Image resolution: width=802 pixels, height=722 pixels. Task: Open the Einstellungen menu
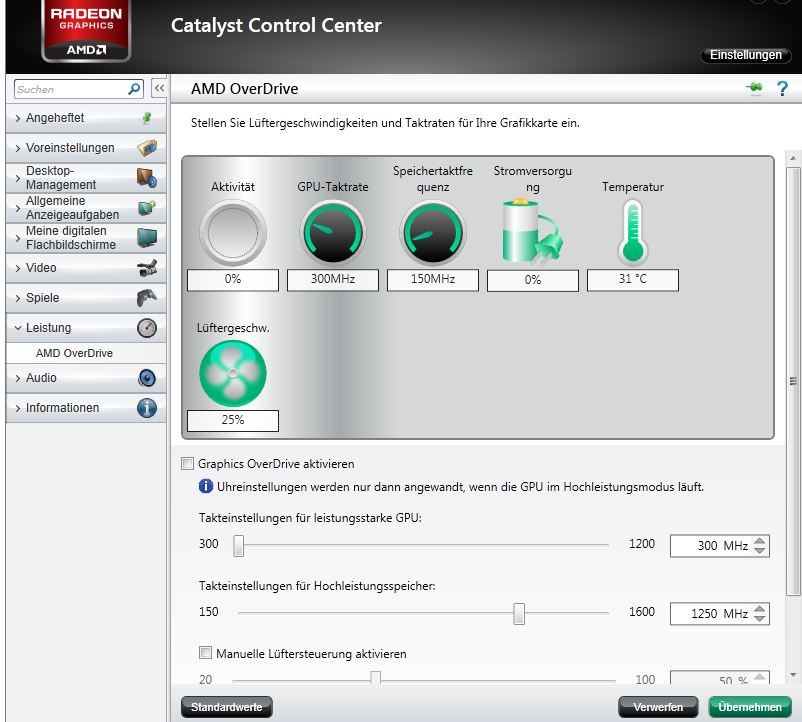(x=745, y=55)
